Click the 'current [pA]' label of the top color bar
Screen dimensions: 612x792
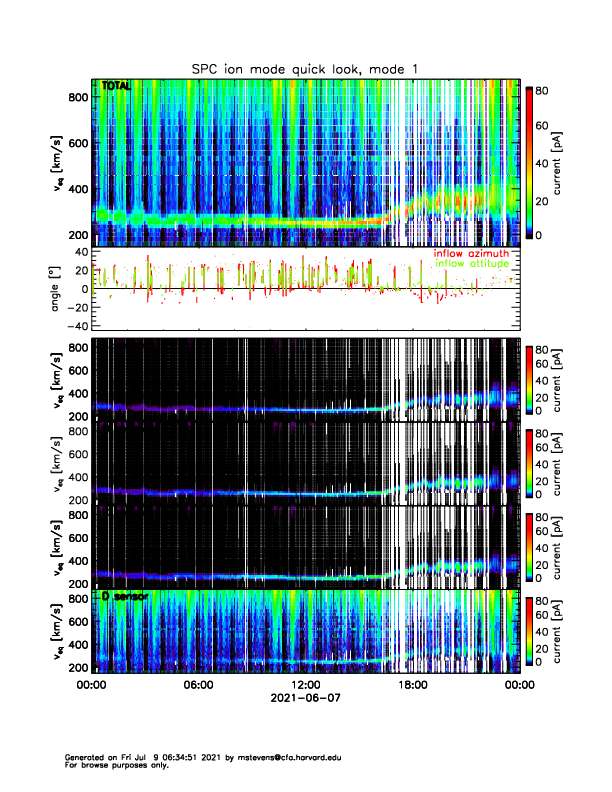571,161
